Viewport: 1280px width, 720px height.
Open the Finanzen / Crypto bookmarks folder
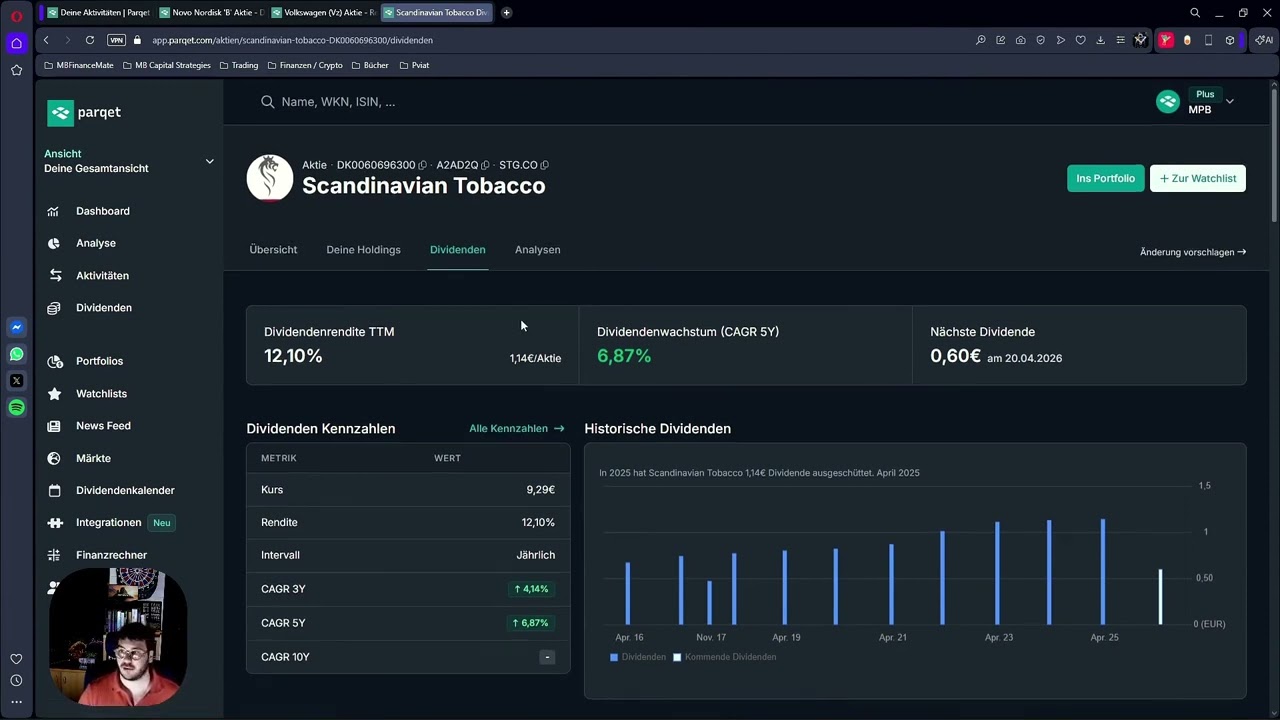[x=305, y=65]
